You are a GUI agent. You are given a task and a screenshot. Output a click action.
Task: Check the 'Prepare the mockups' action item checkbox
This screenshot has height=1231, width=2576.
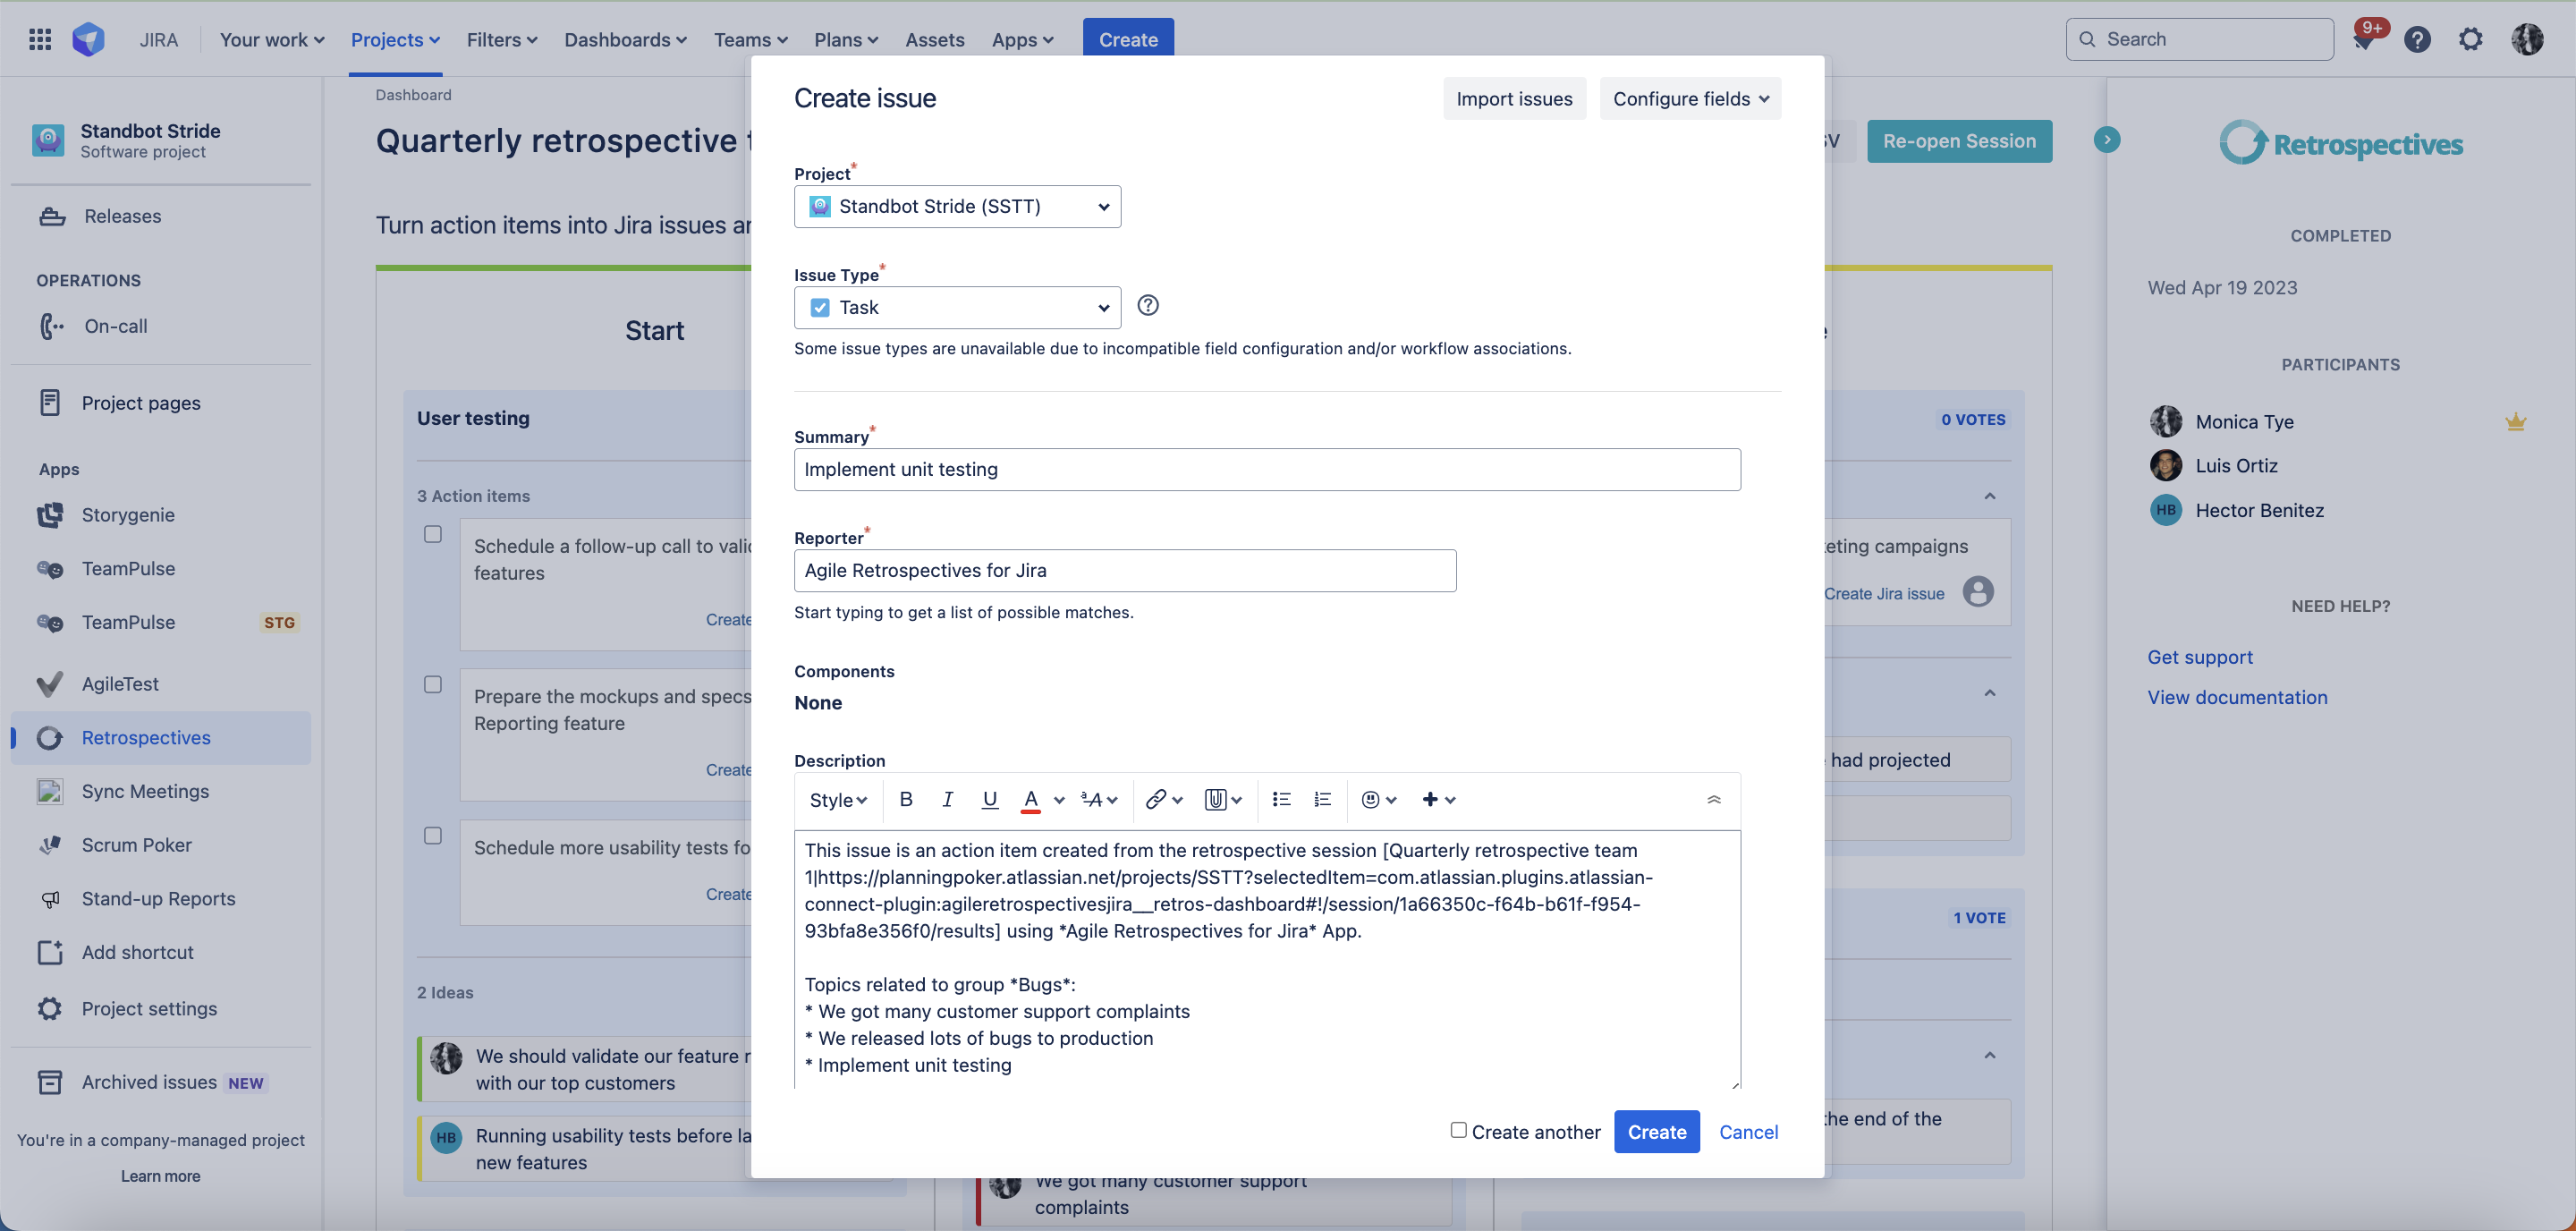433,684
